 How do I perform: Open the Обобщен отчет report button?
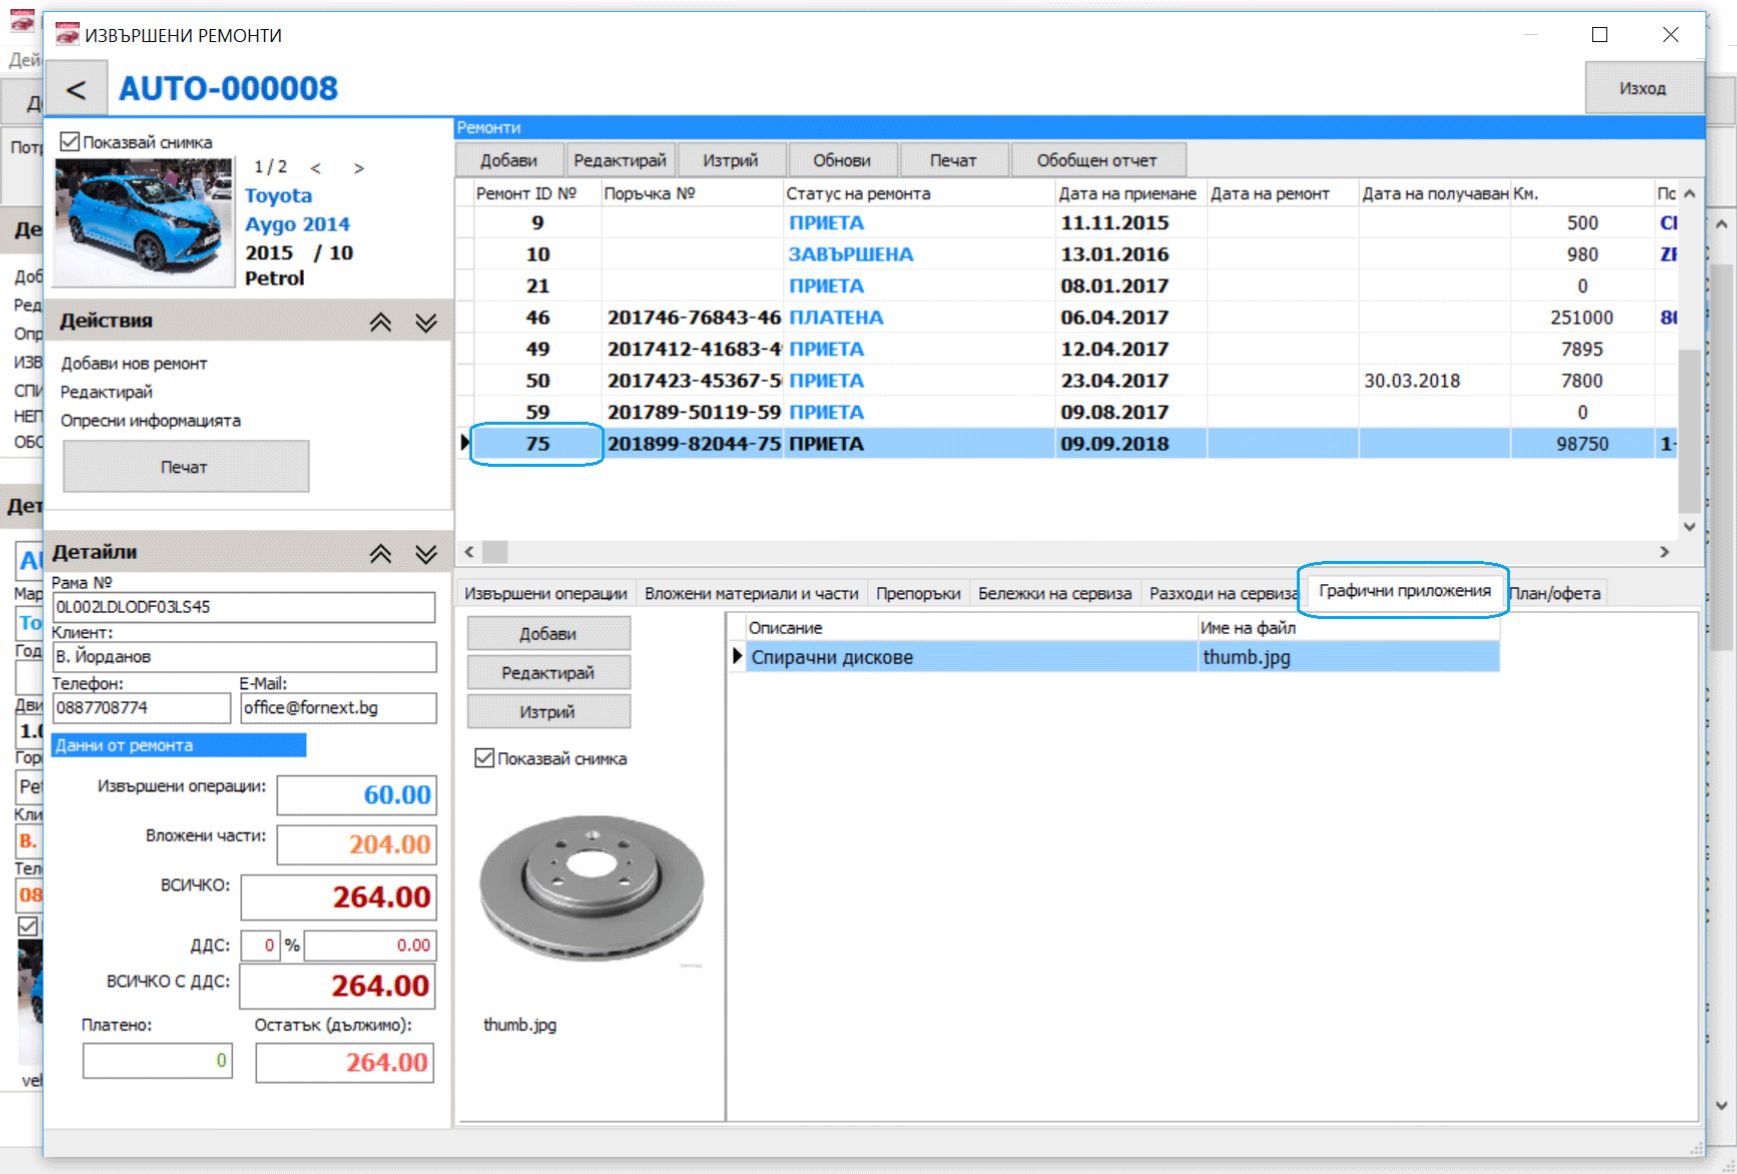click(x=1097, y=160)
